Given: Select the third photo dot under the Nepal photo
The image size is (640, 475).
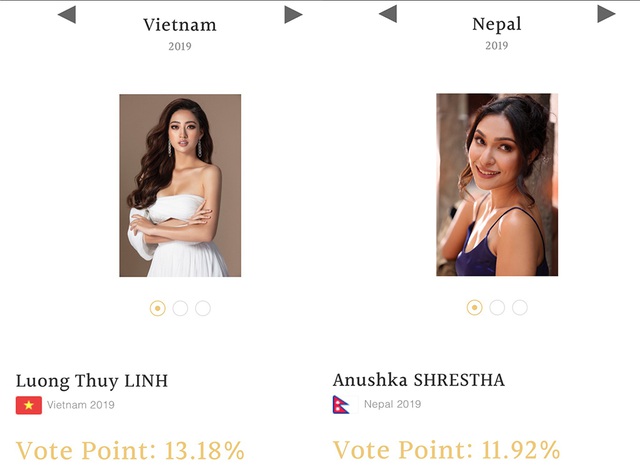Looking at the screenshot, I should pos(520,308).
